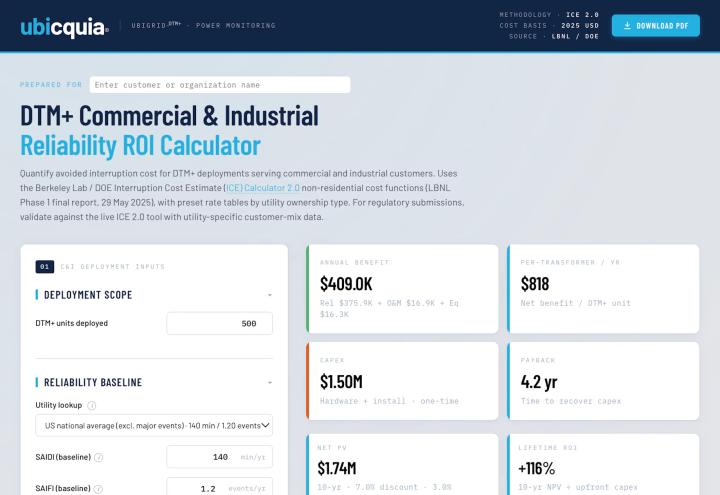
Task: Click 'Net benefit / DTM+ unit' caption
Action: click(x=575, y=303)
